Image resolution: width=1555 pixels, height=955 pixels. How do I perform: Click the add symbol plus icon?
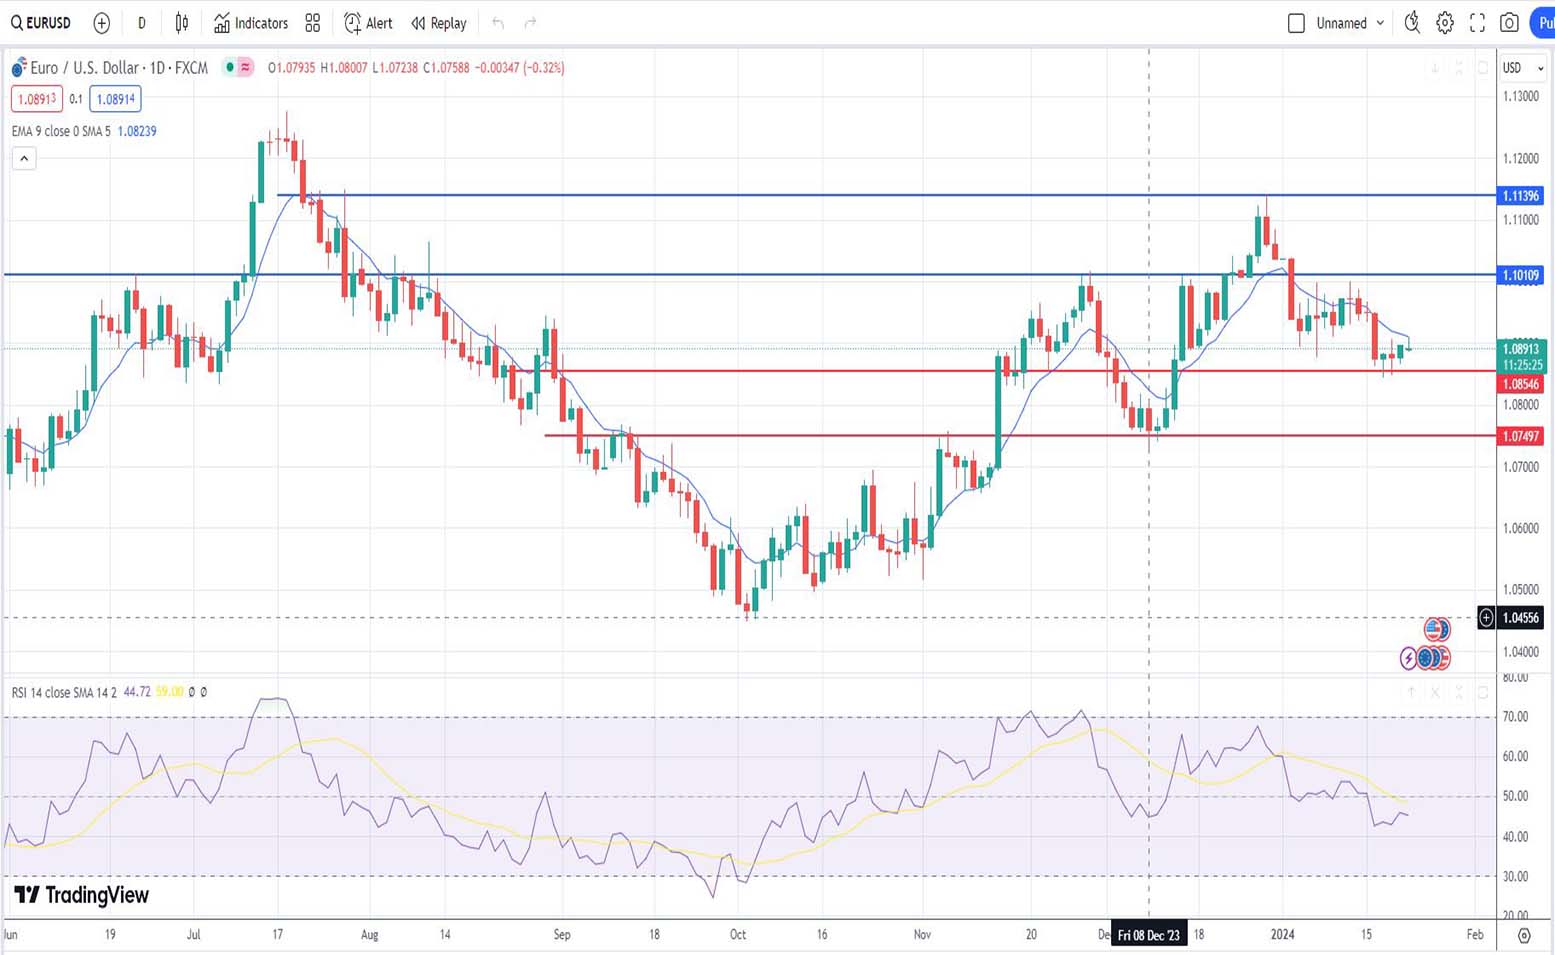point(101,23)
